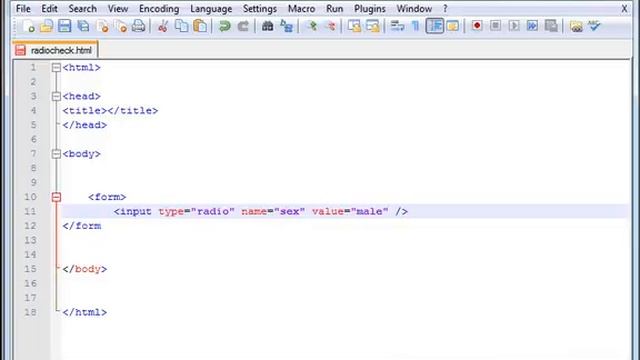Viewport: 640px width, 360px height.
Task: Show all characters pilcrow icon
Action: pyautogui.click(x=416, y=26)
